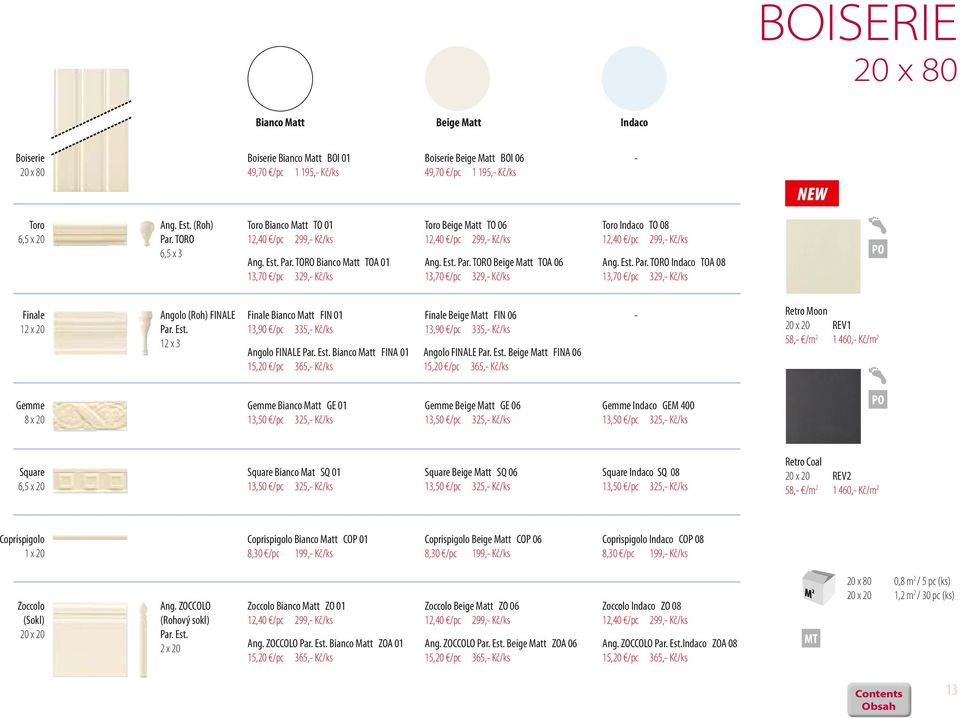Click the Contents Obsah button
The image size is (960, 718).
878,699
